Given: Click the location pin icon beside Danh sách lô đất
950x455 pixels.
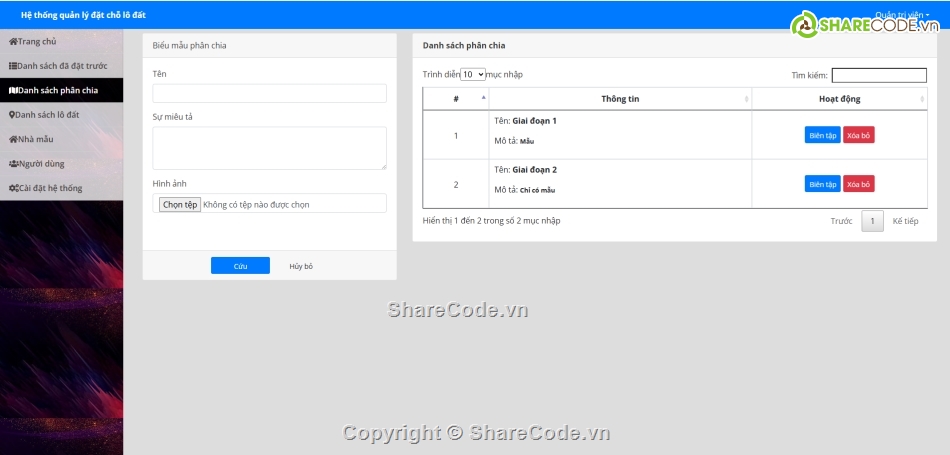Looking at the screenshot, I should [x=12, y=115].
